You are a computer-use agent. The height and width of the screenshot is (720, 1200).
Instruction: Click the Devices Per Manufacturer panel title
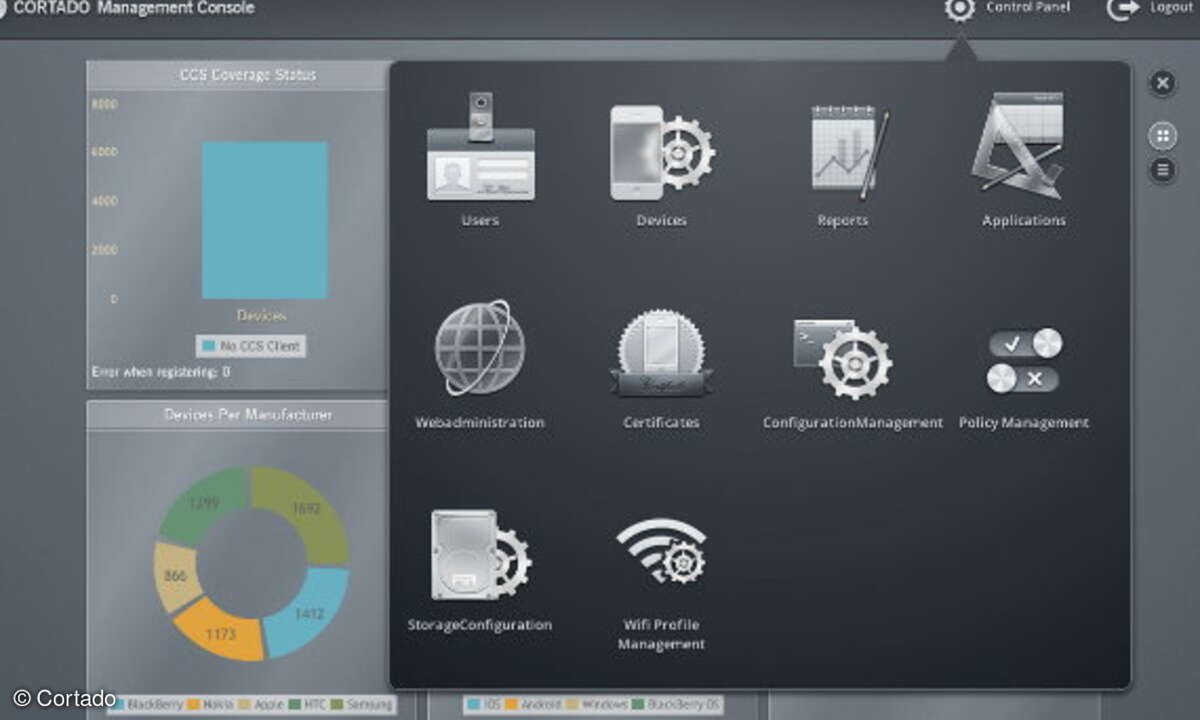click(248, 415)
